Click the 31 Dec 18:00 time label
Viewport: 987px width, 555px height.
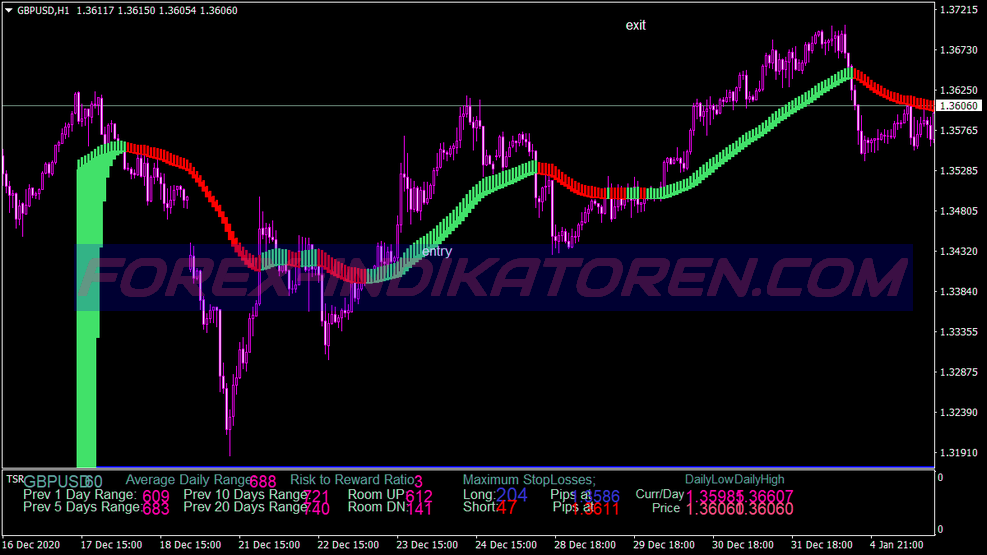(822, 545)
